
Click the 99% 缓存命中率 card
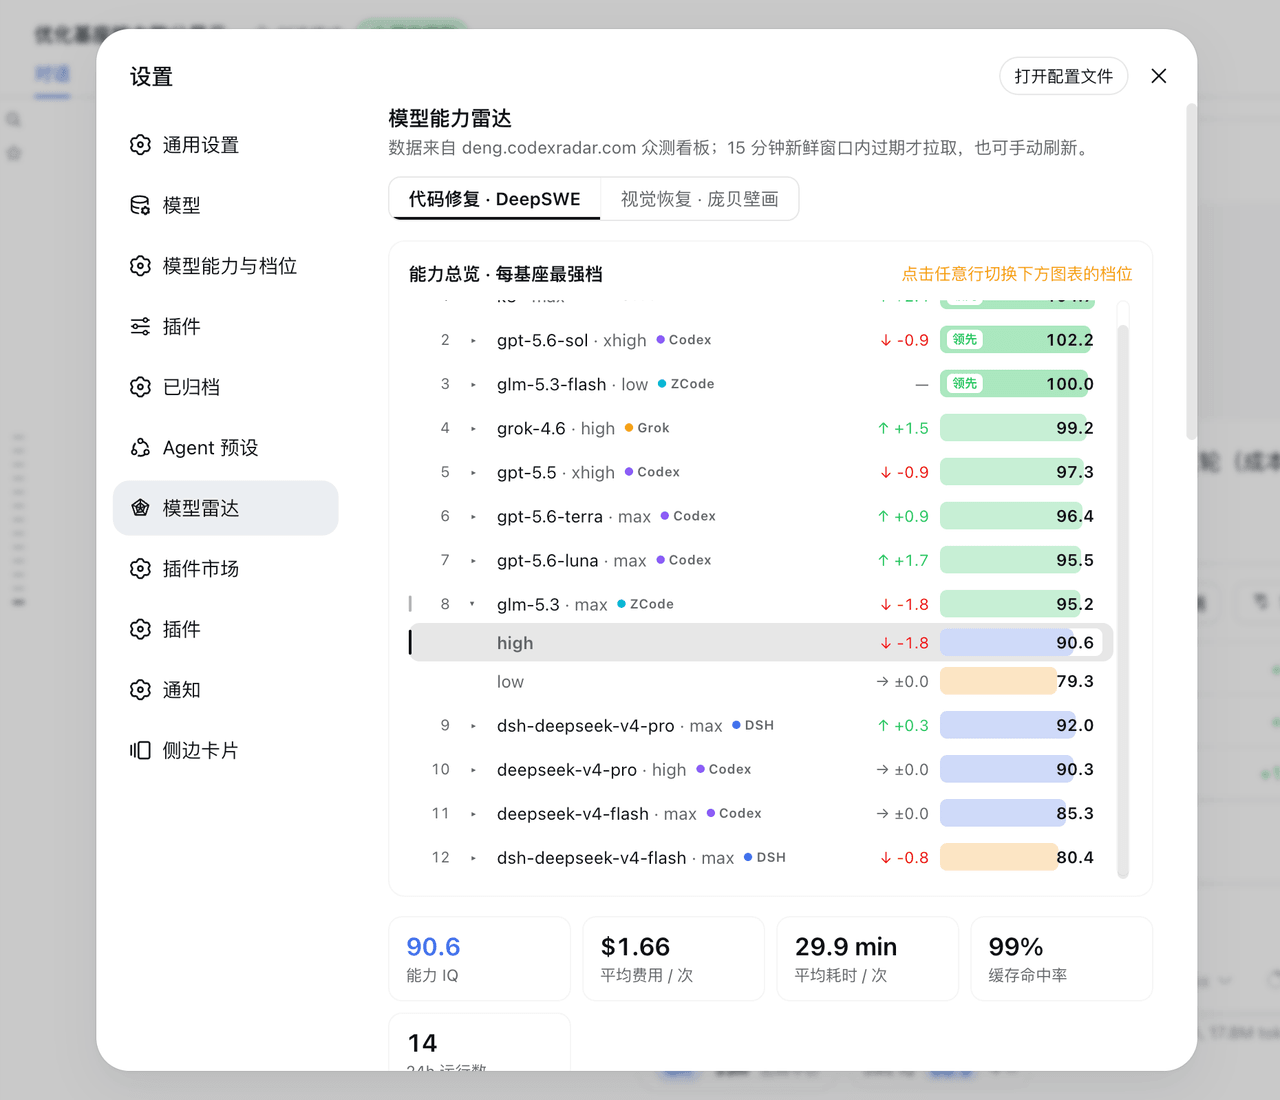click(x=1062, y=959)
